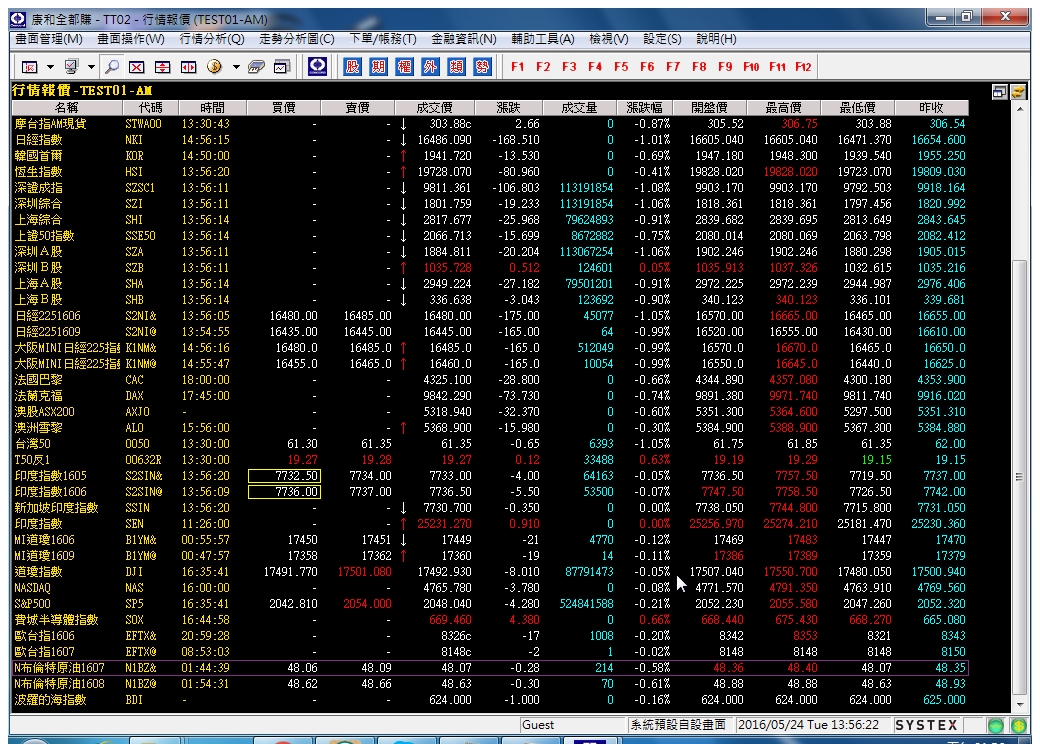Open the 行情分析(Q) menu
This screenshot has width=1040, height=744.
point(212,39)
